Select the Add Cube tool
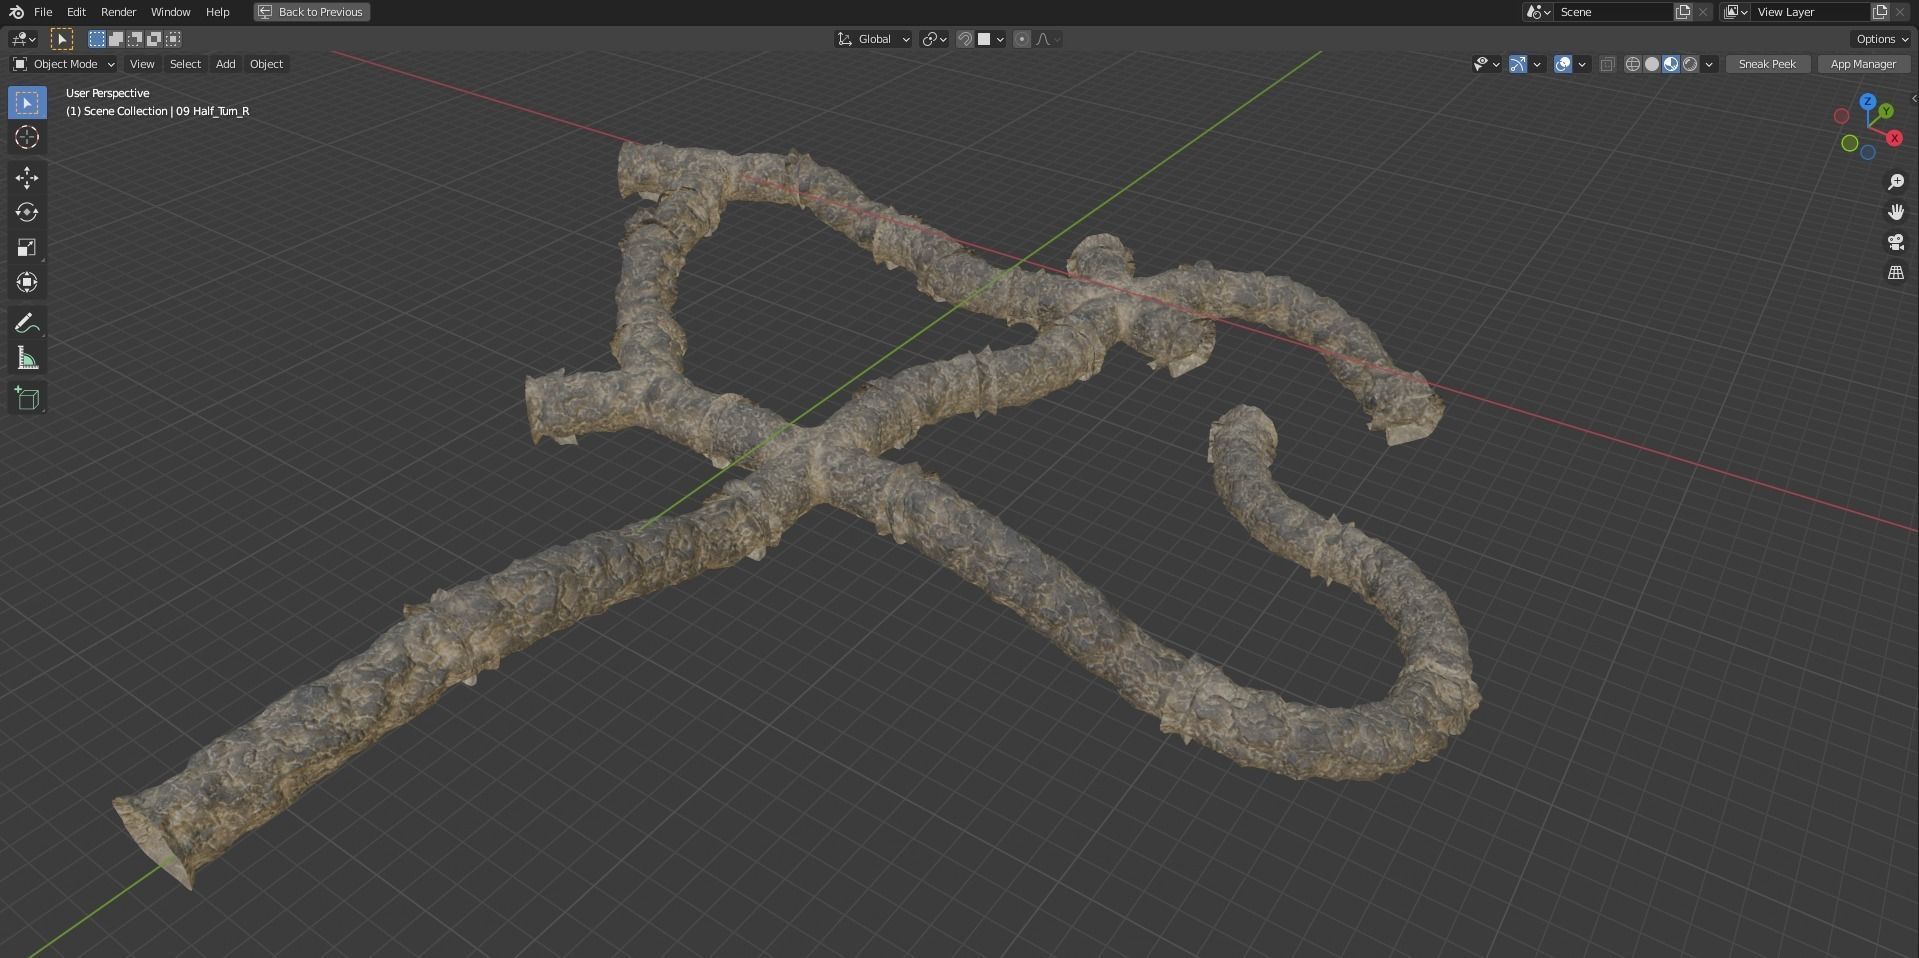The height and width of the screenshot is (958, 1919). [27, 398]
